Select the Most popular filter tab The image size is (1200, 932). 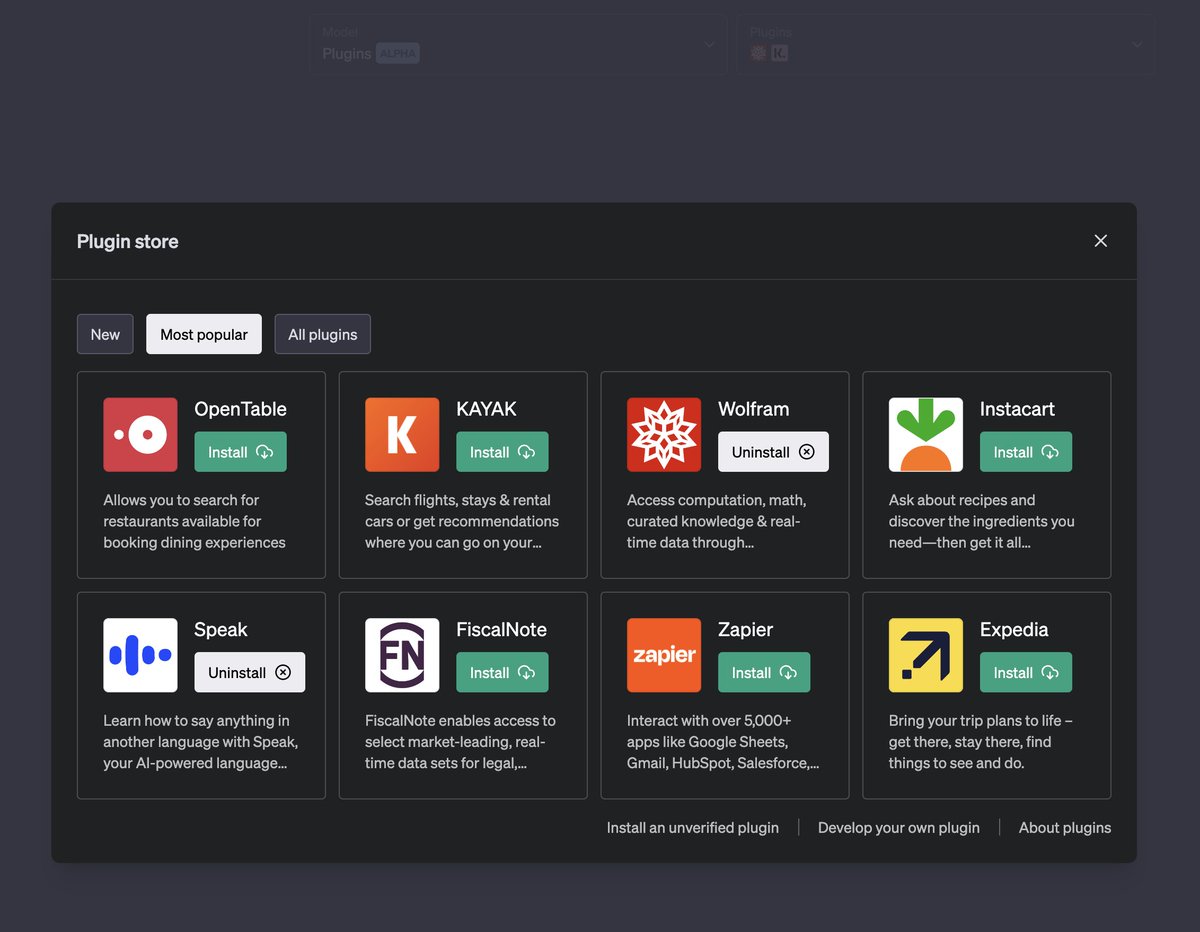tap(204, 334)
